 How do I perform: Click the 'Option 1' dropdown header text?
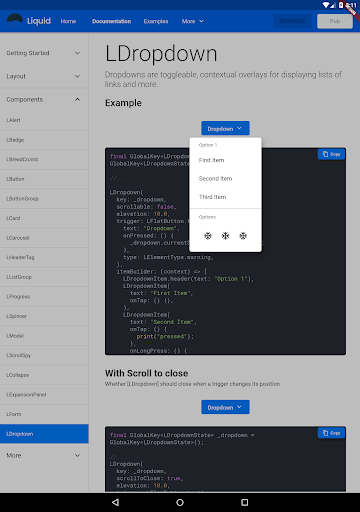[208, 145]
